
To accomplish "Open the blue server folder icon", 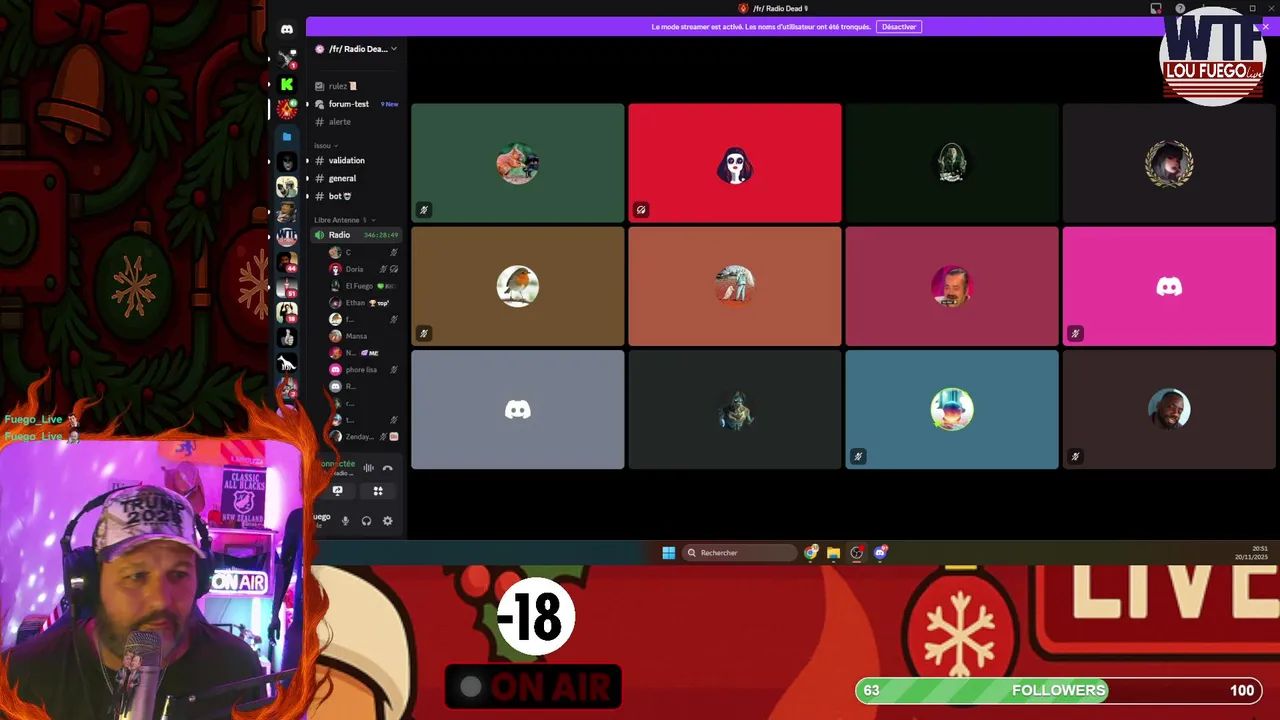I will [x=287, y=136].
